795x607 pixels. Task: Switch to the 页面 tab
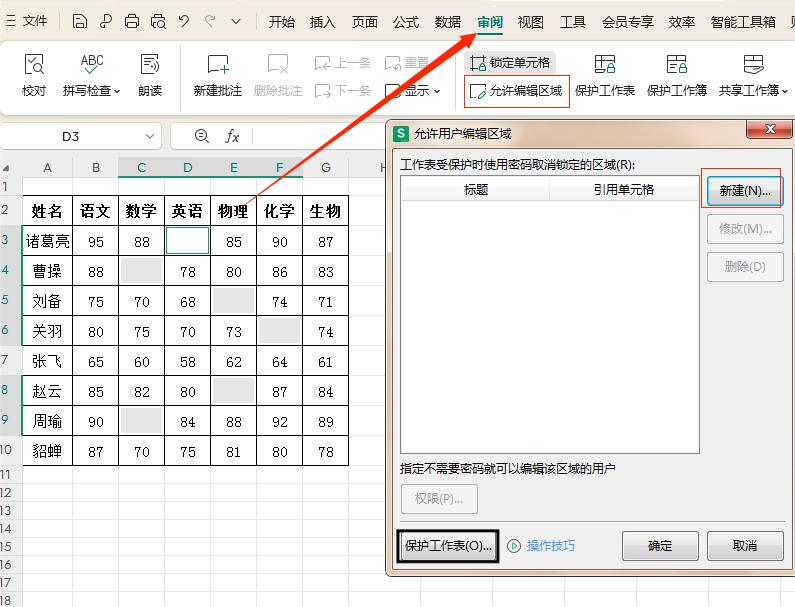click(x=365, y=22)
